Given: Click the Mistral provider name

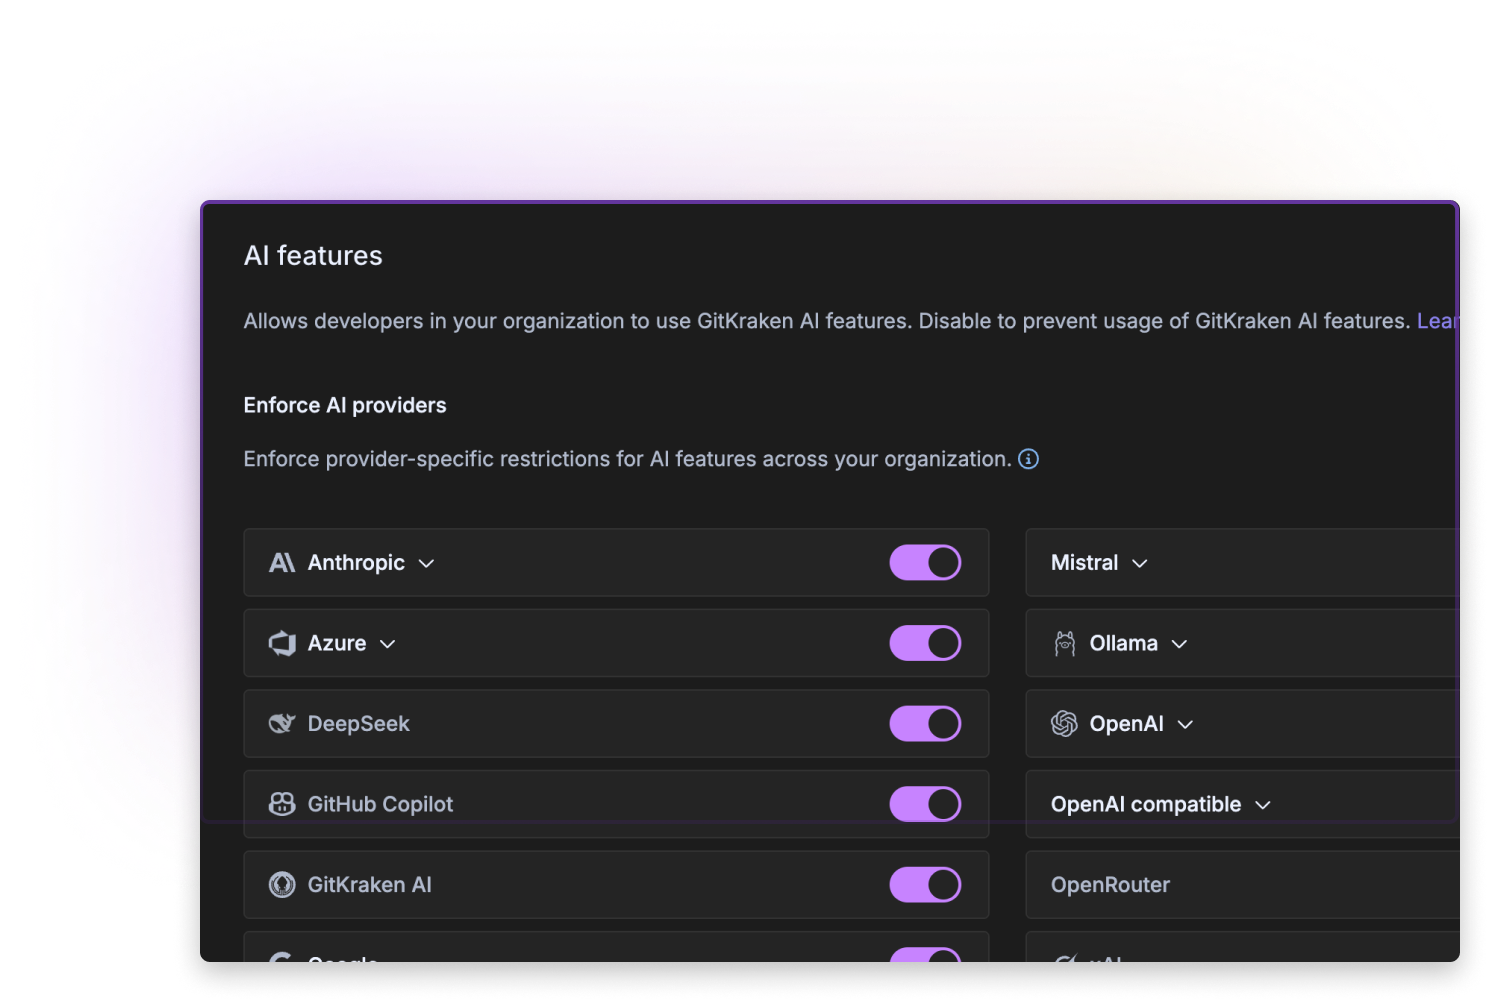Looking at the screenshot, I should 1084,562.
